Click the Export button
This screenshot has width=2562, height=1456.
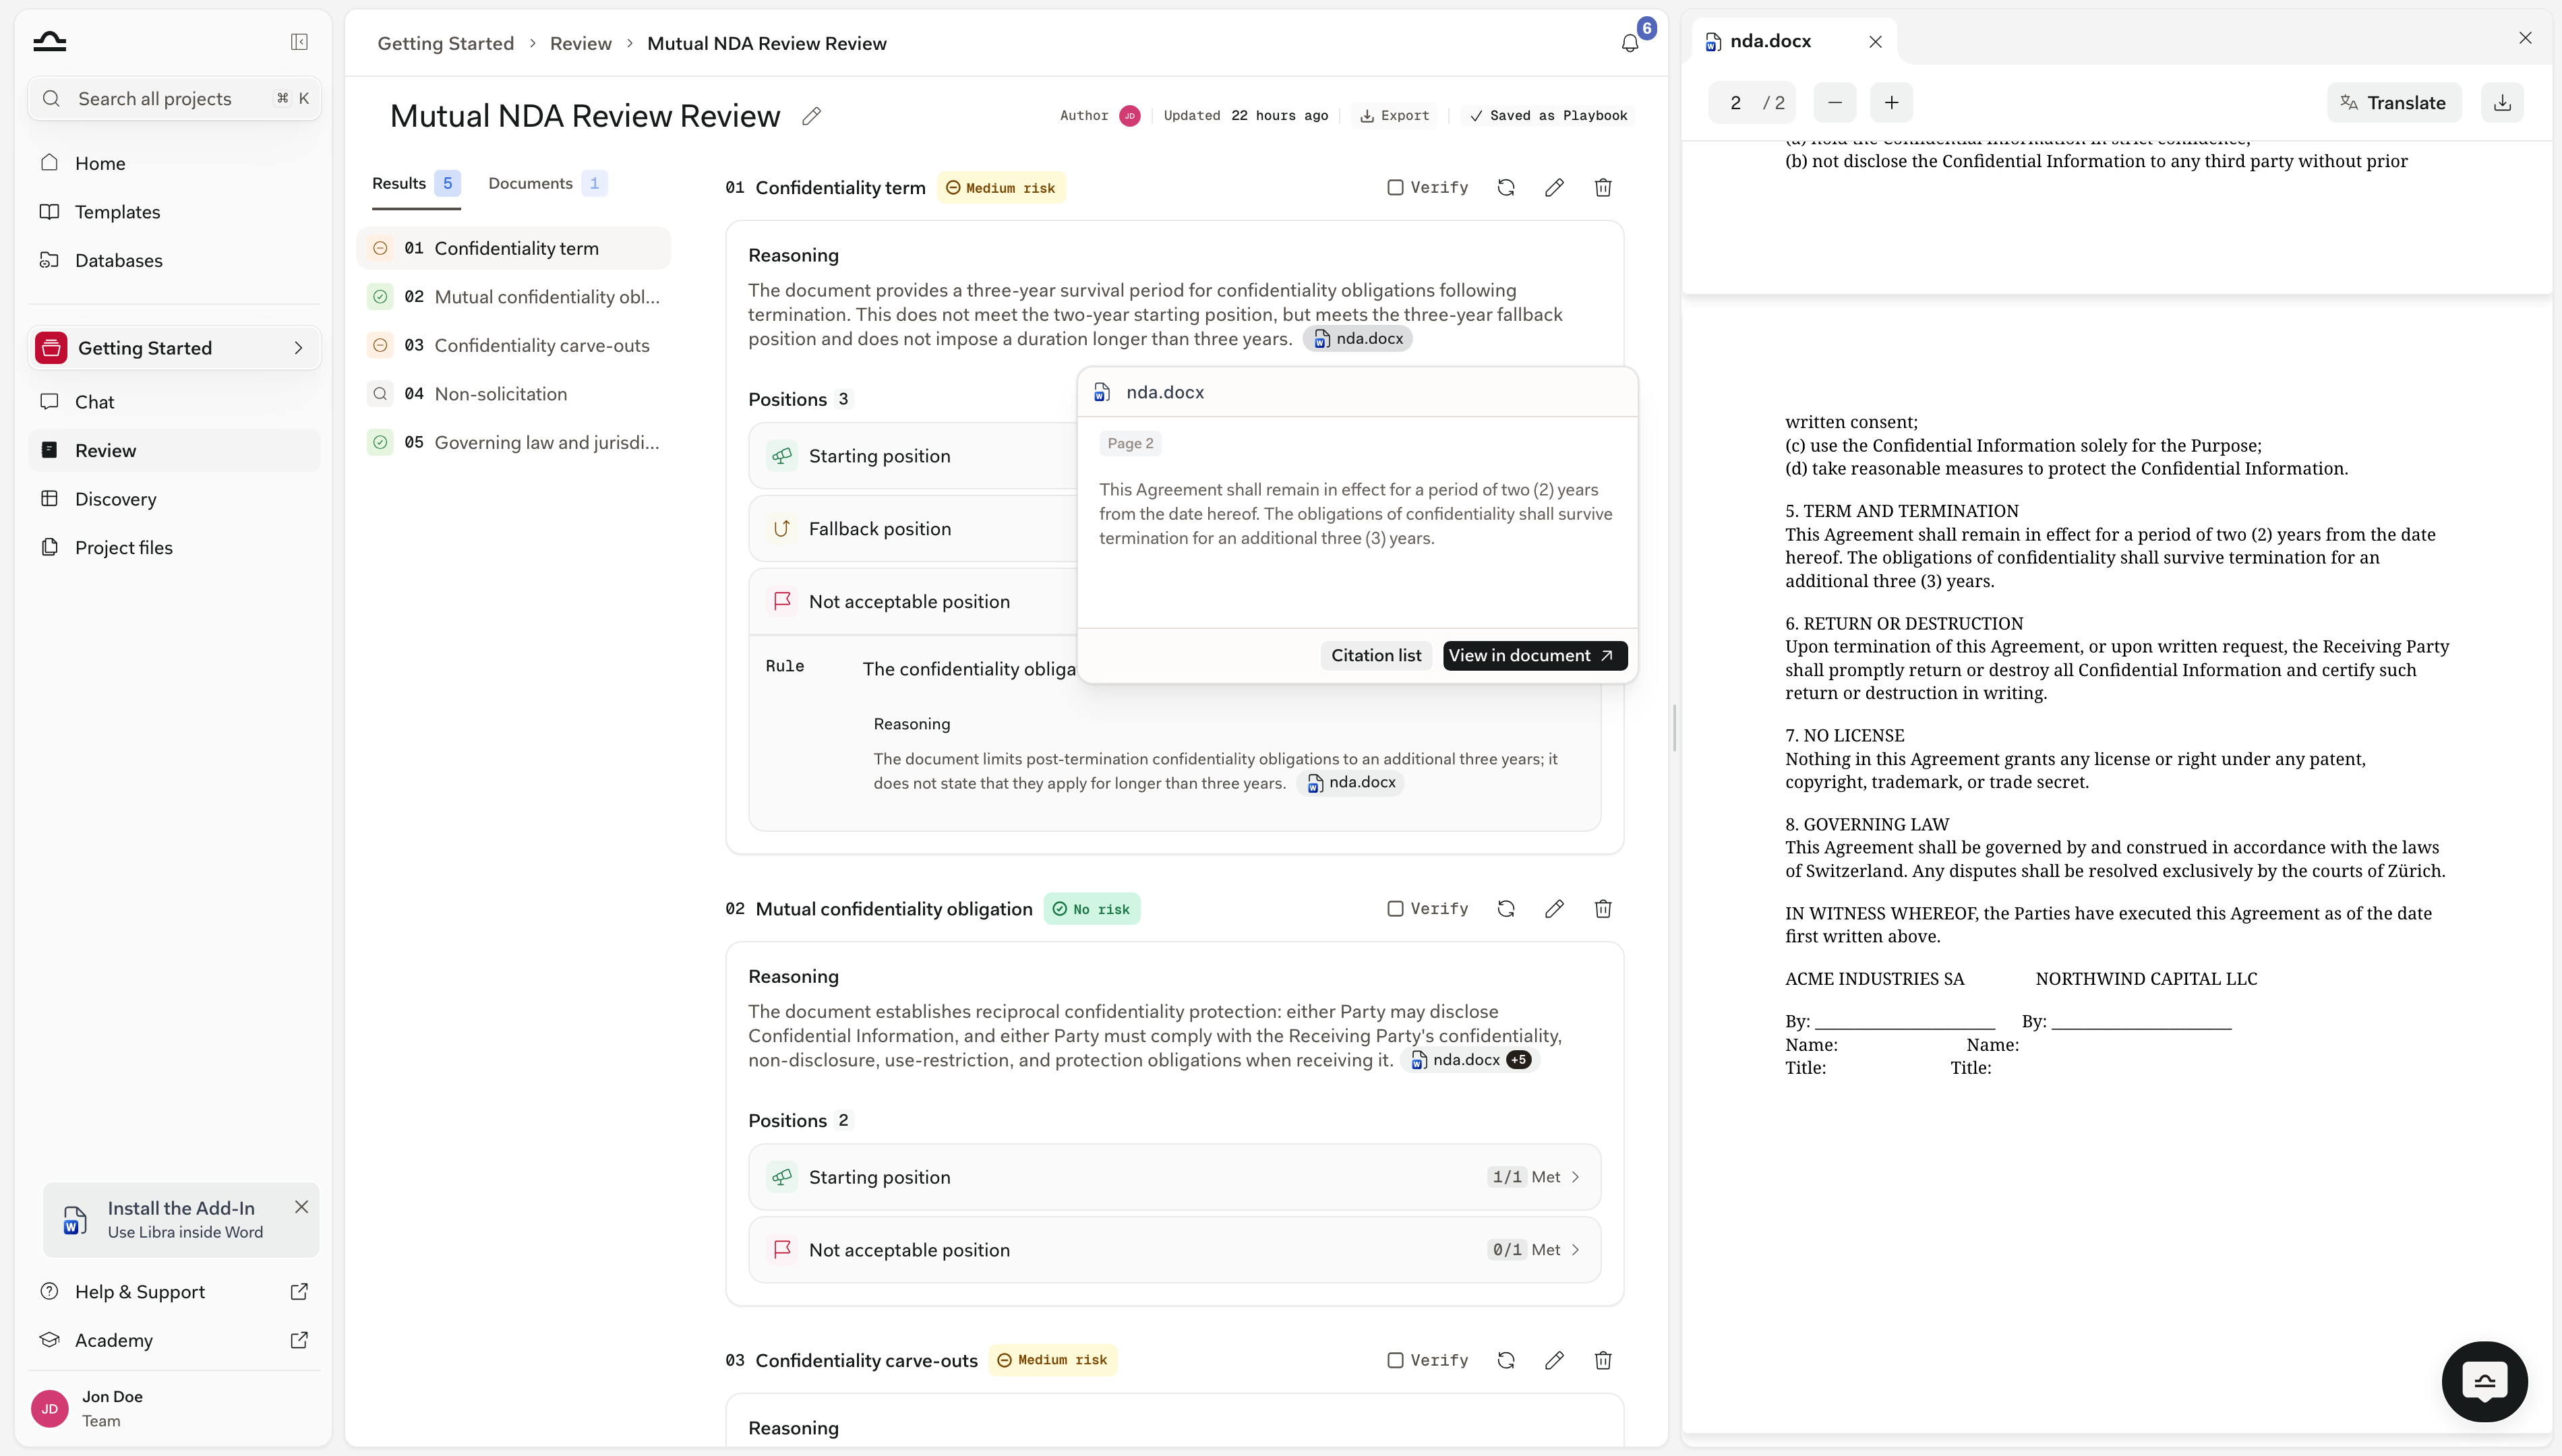[1394, 116]
